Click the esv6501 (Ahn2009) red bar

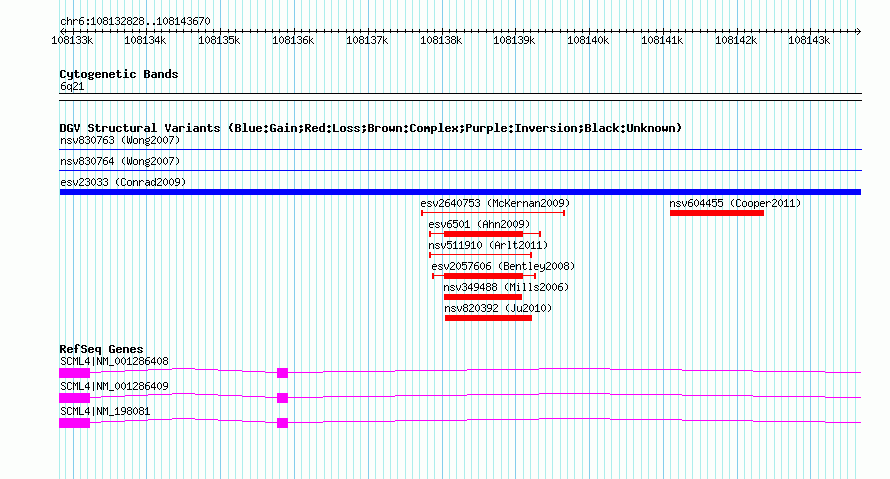[483, 234]
